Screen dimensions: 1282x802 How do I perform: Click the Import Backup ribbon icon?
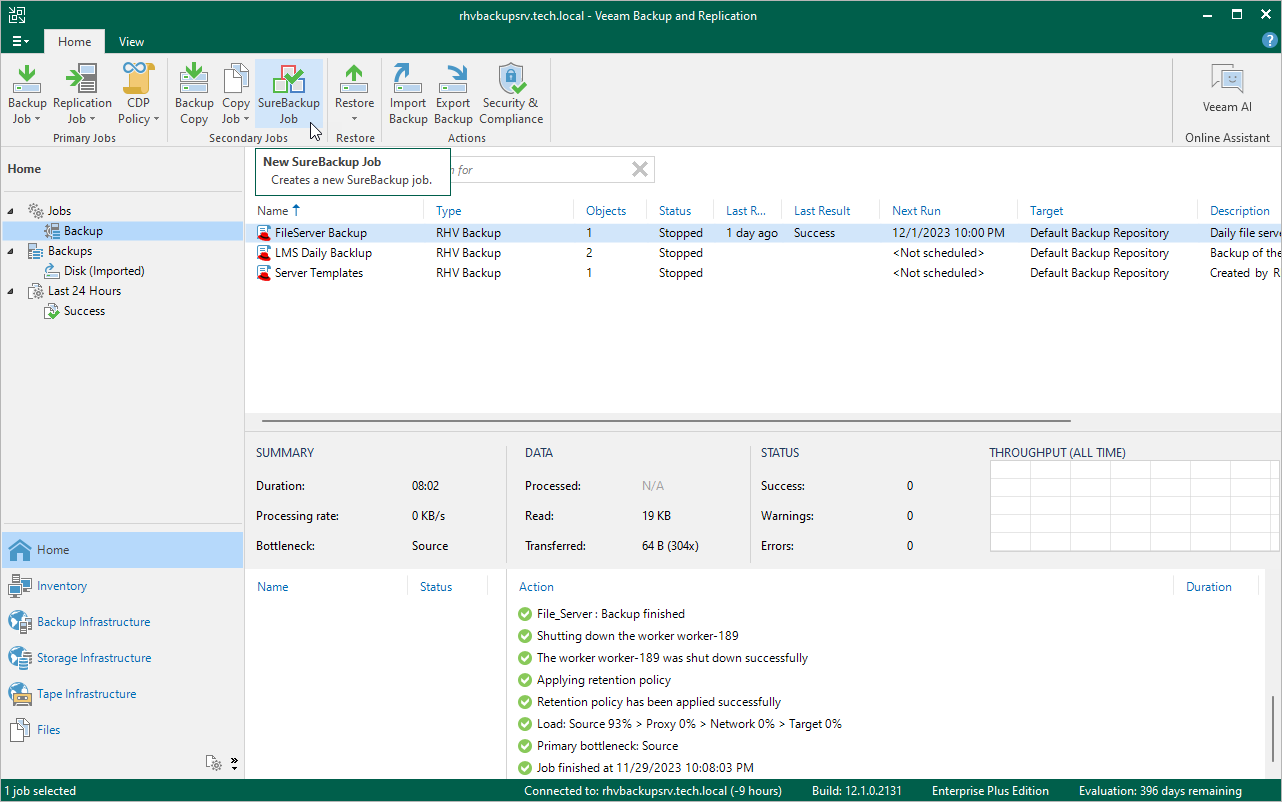coord(408,93)
